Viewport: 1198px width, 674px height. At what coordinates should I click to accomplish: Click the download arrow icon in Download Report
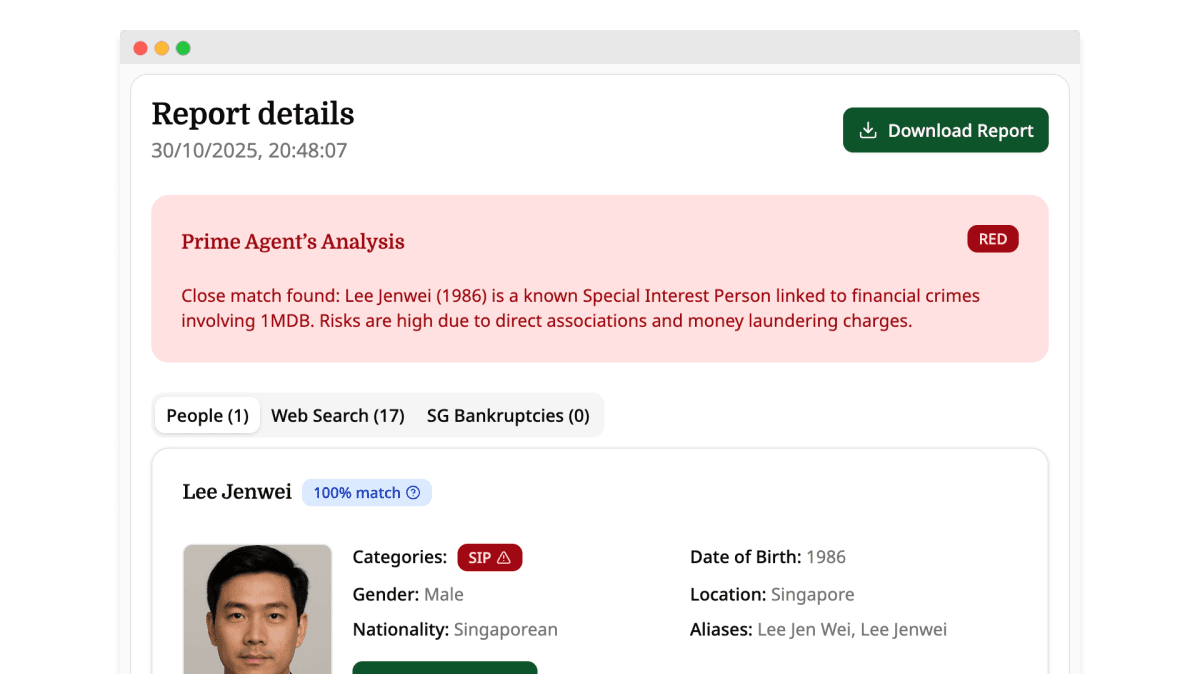(x=868, y=131)
